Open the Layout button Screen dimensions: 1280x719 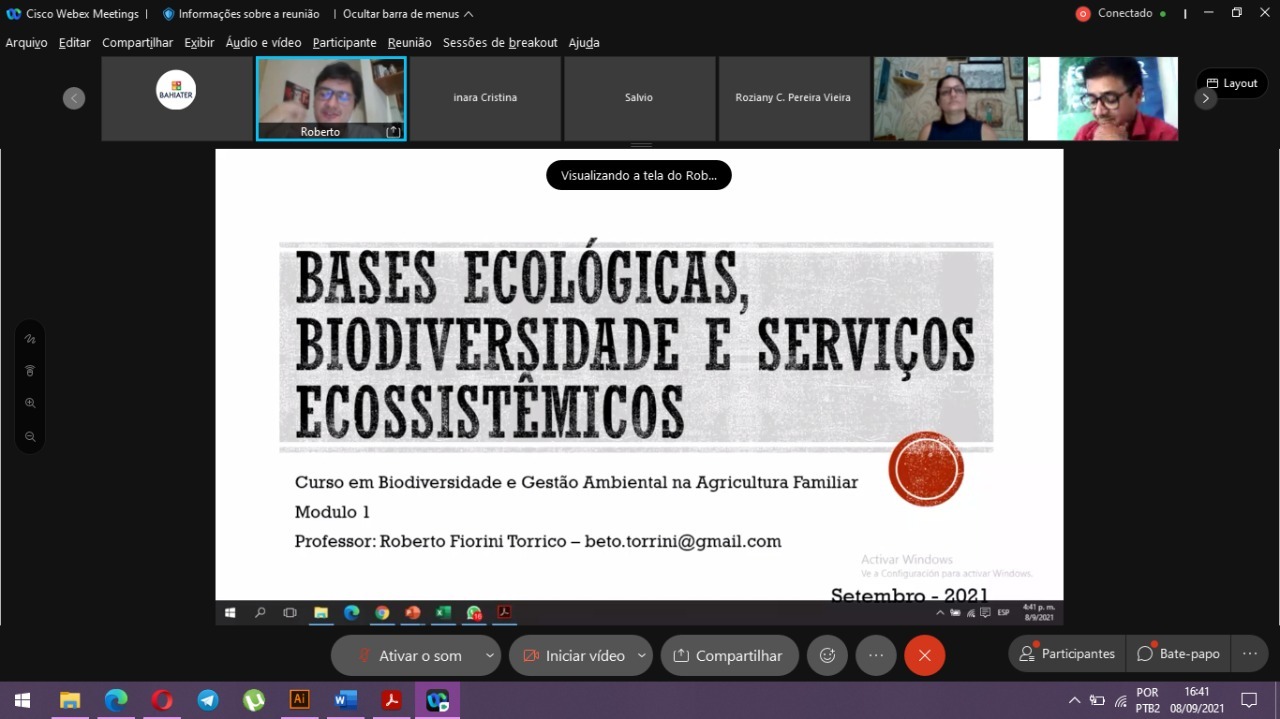point(1232,83)
